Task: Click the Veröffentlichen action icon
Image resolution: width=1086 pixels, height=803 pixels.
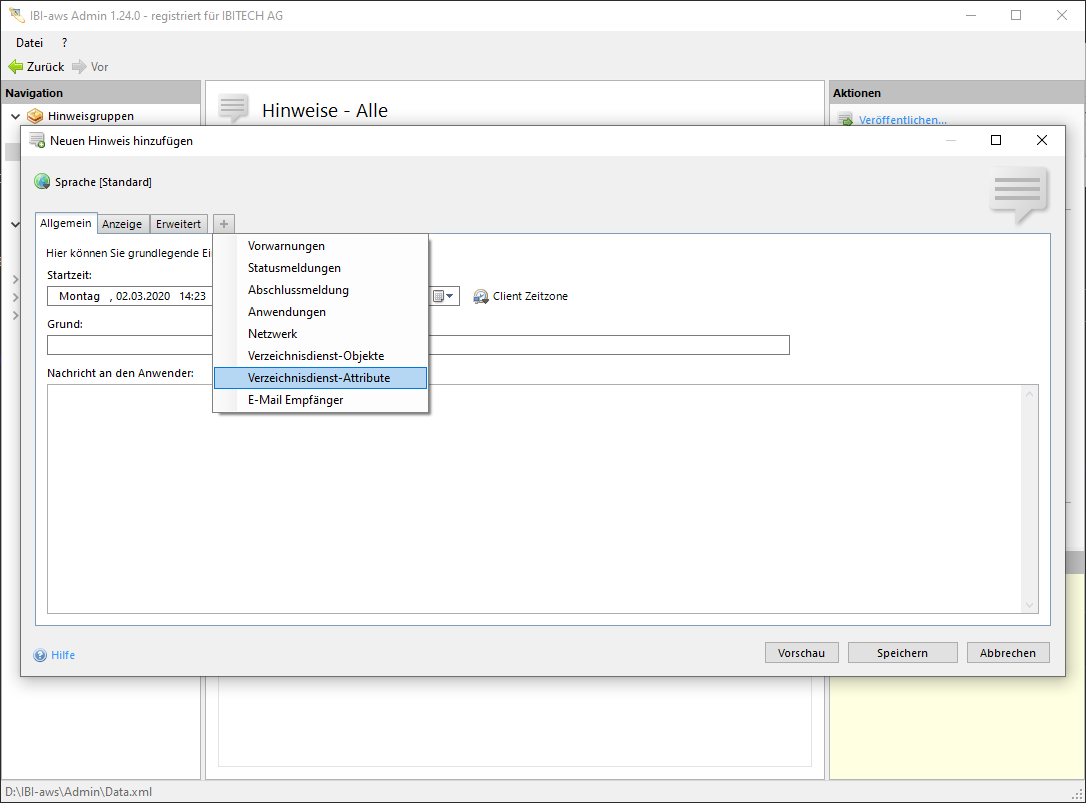Action: pos(845,120)
